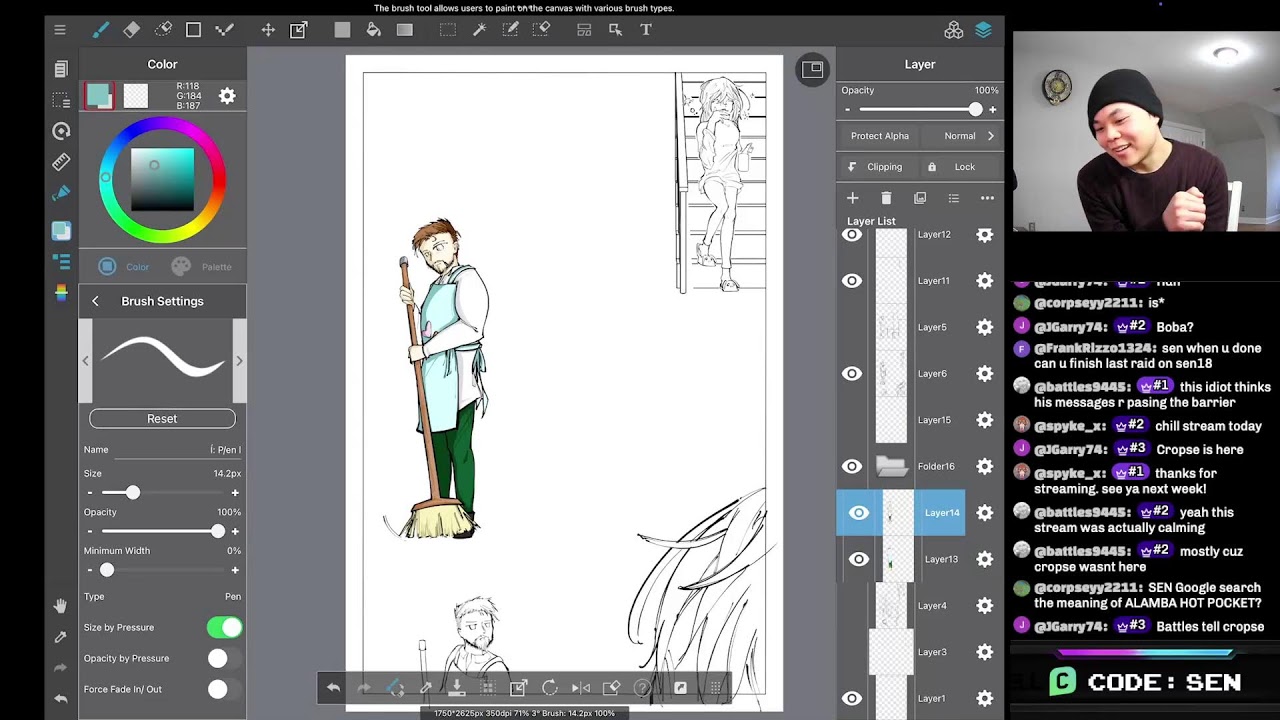Image resolution: width=1280 pixels, height=720 pixels.
Task: Hide Layer14 using its eye icon
Action: (x=859, y=513)
